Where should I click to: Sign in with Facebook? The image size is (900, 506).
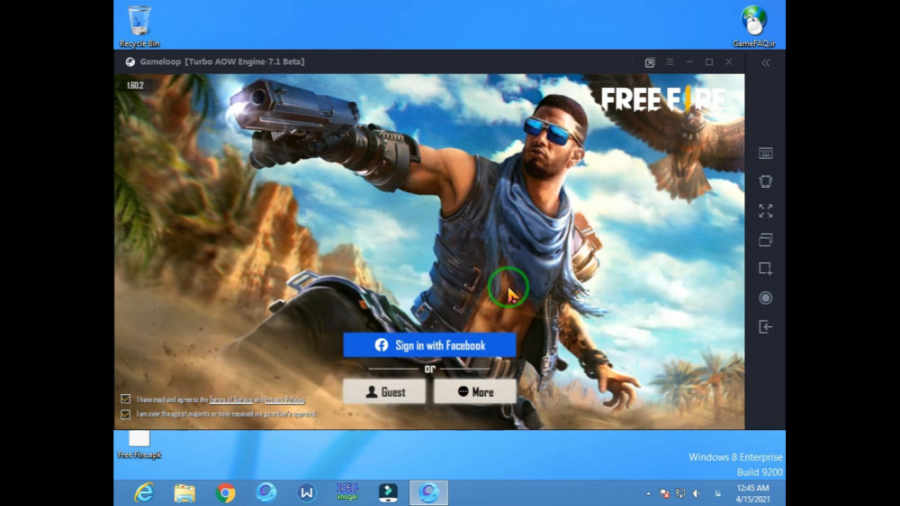pos(429,345)
